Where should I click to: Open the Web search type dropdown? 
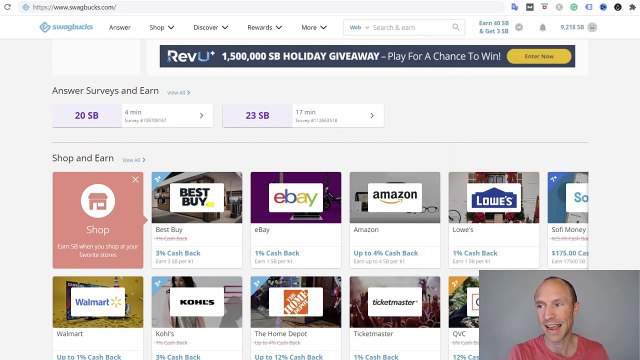[x=359, y=27]
